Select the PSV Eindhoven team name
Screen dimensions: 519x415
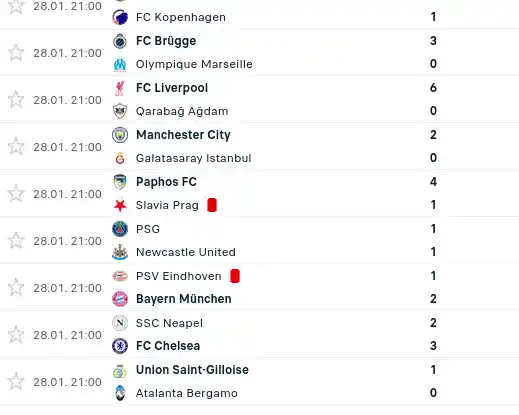click(x=179, y=276)
